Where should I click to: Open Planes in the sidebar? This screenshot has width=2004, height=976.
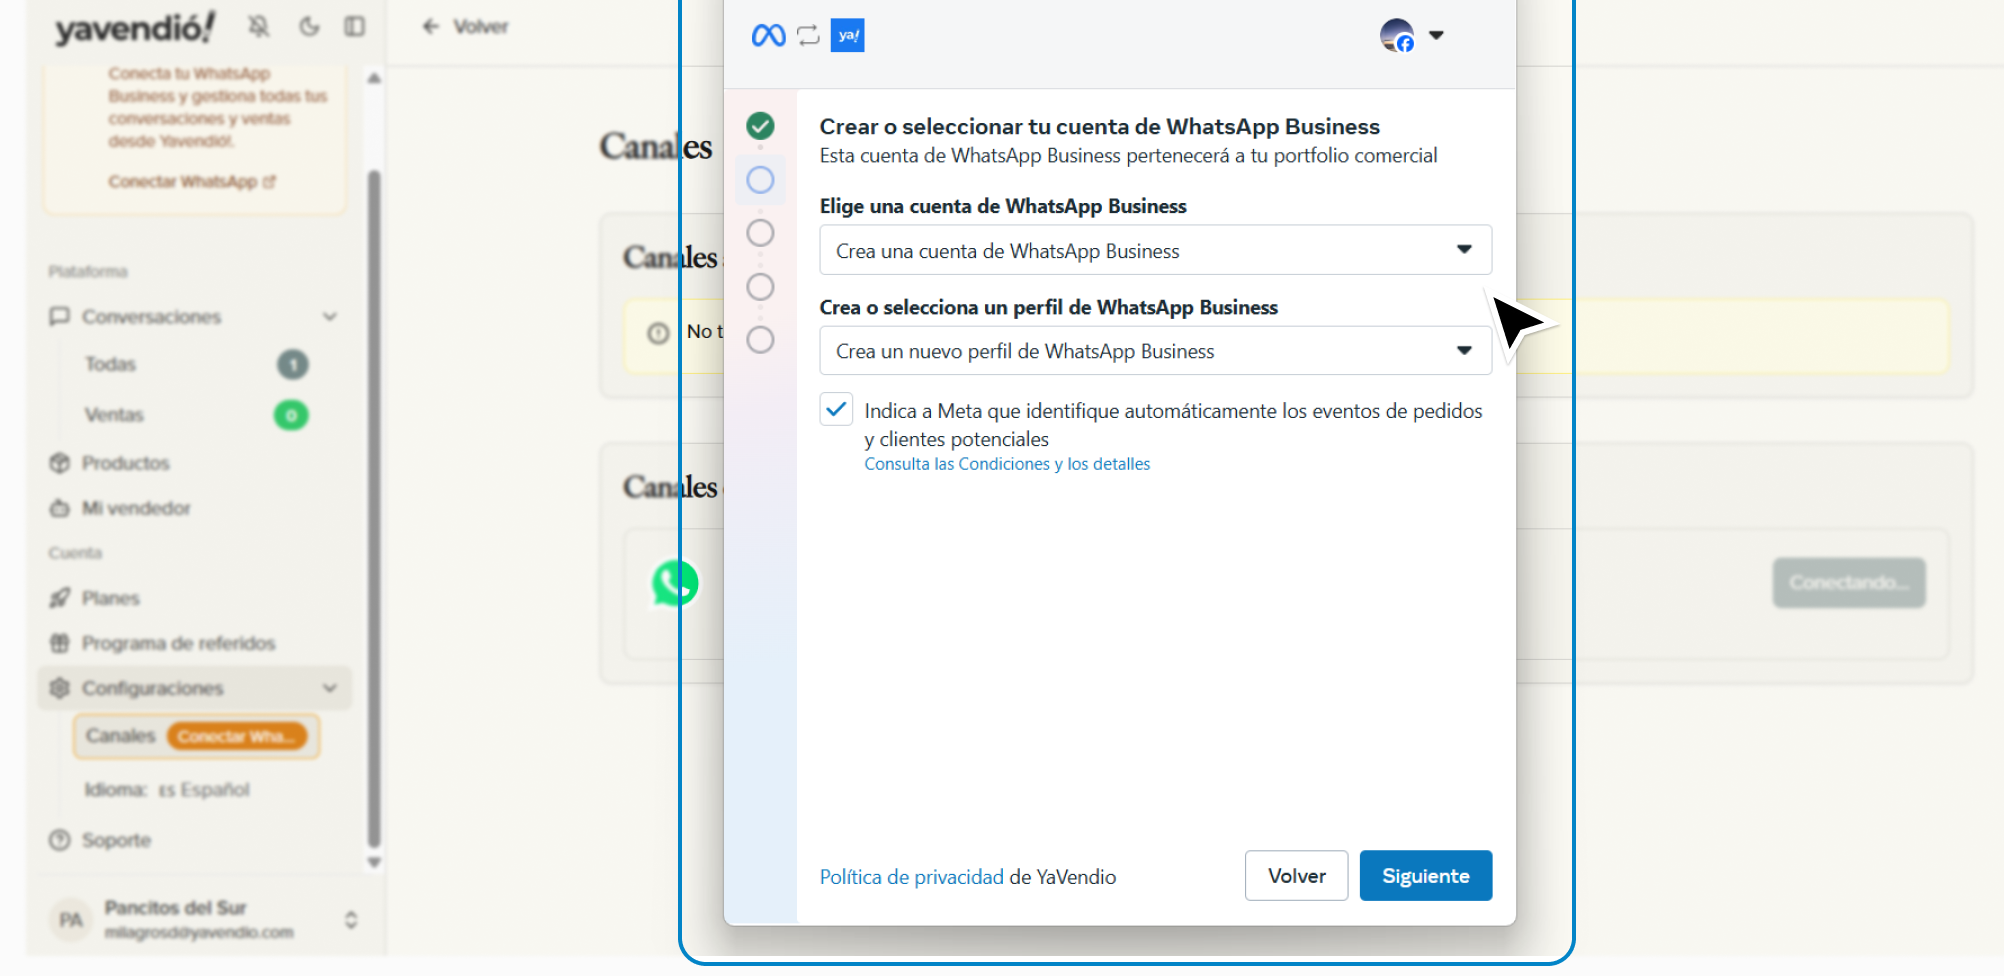click(x=111, y=598)
